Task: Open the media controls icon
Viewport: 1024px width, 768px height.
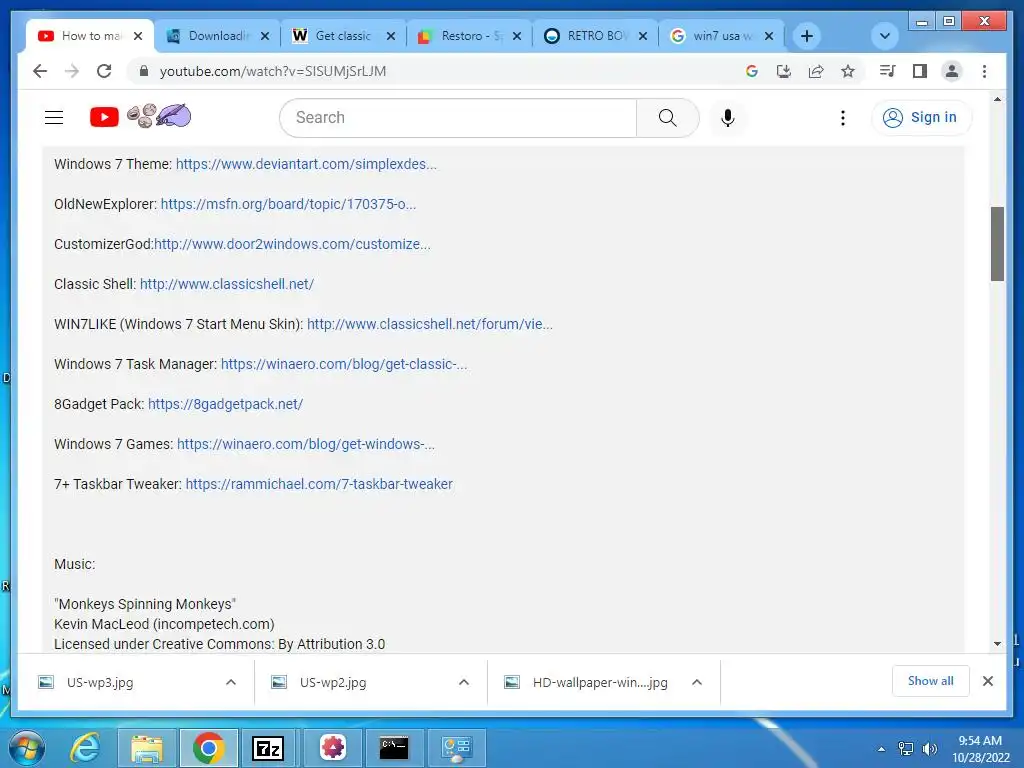Action: click(x=888, y=71)
